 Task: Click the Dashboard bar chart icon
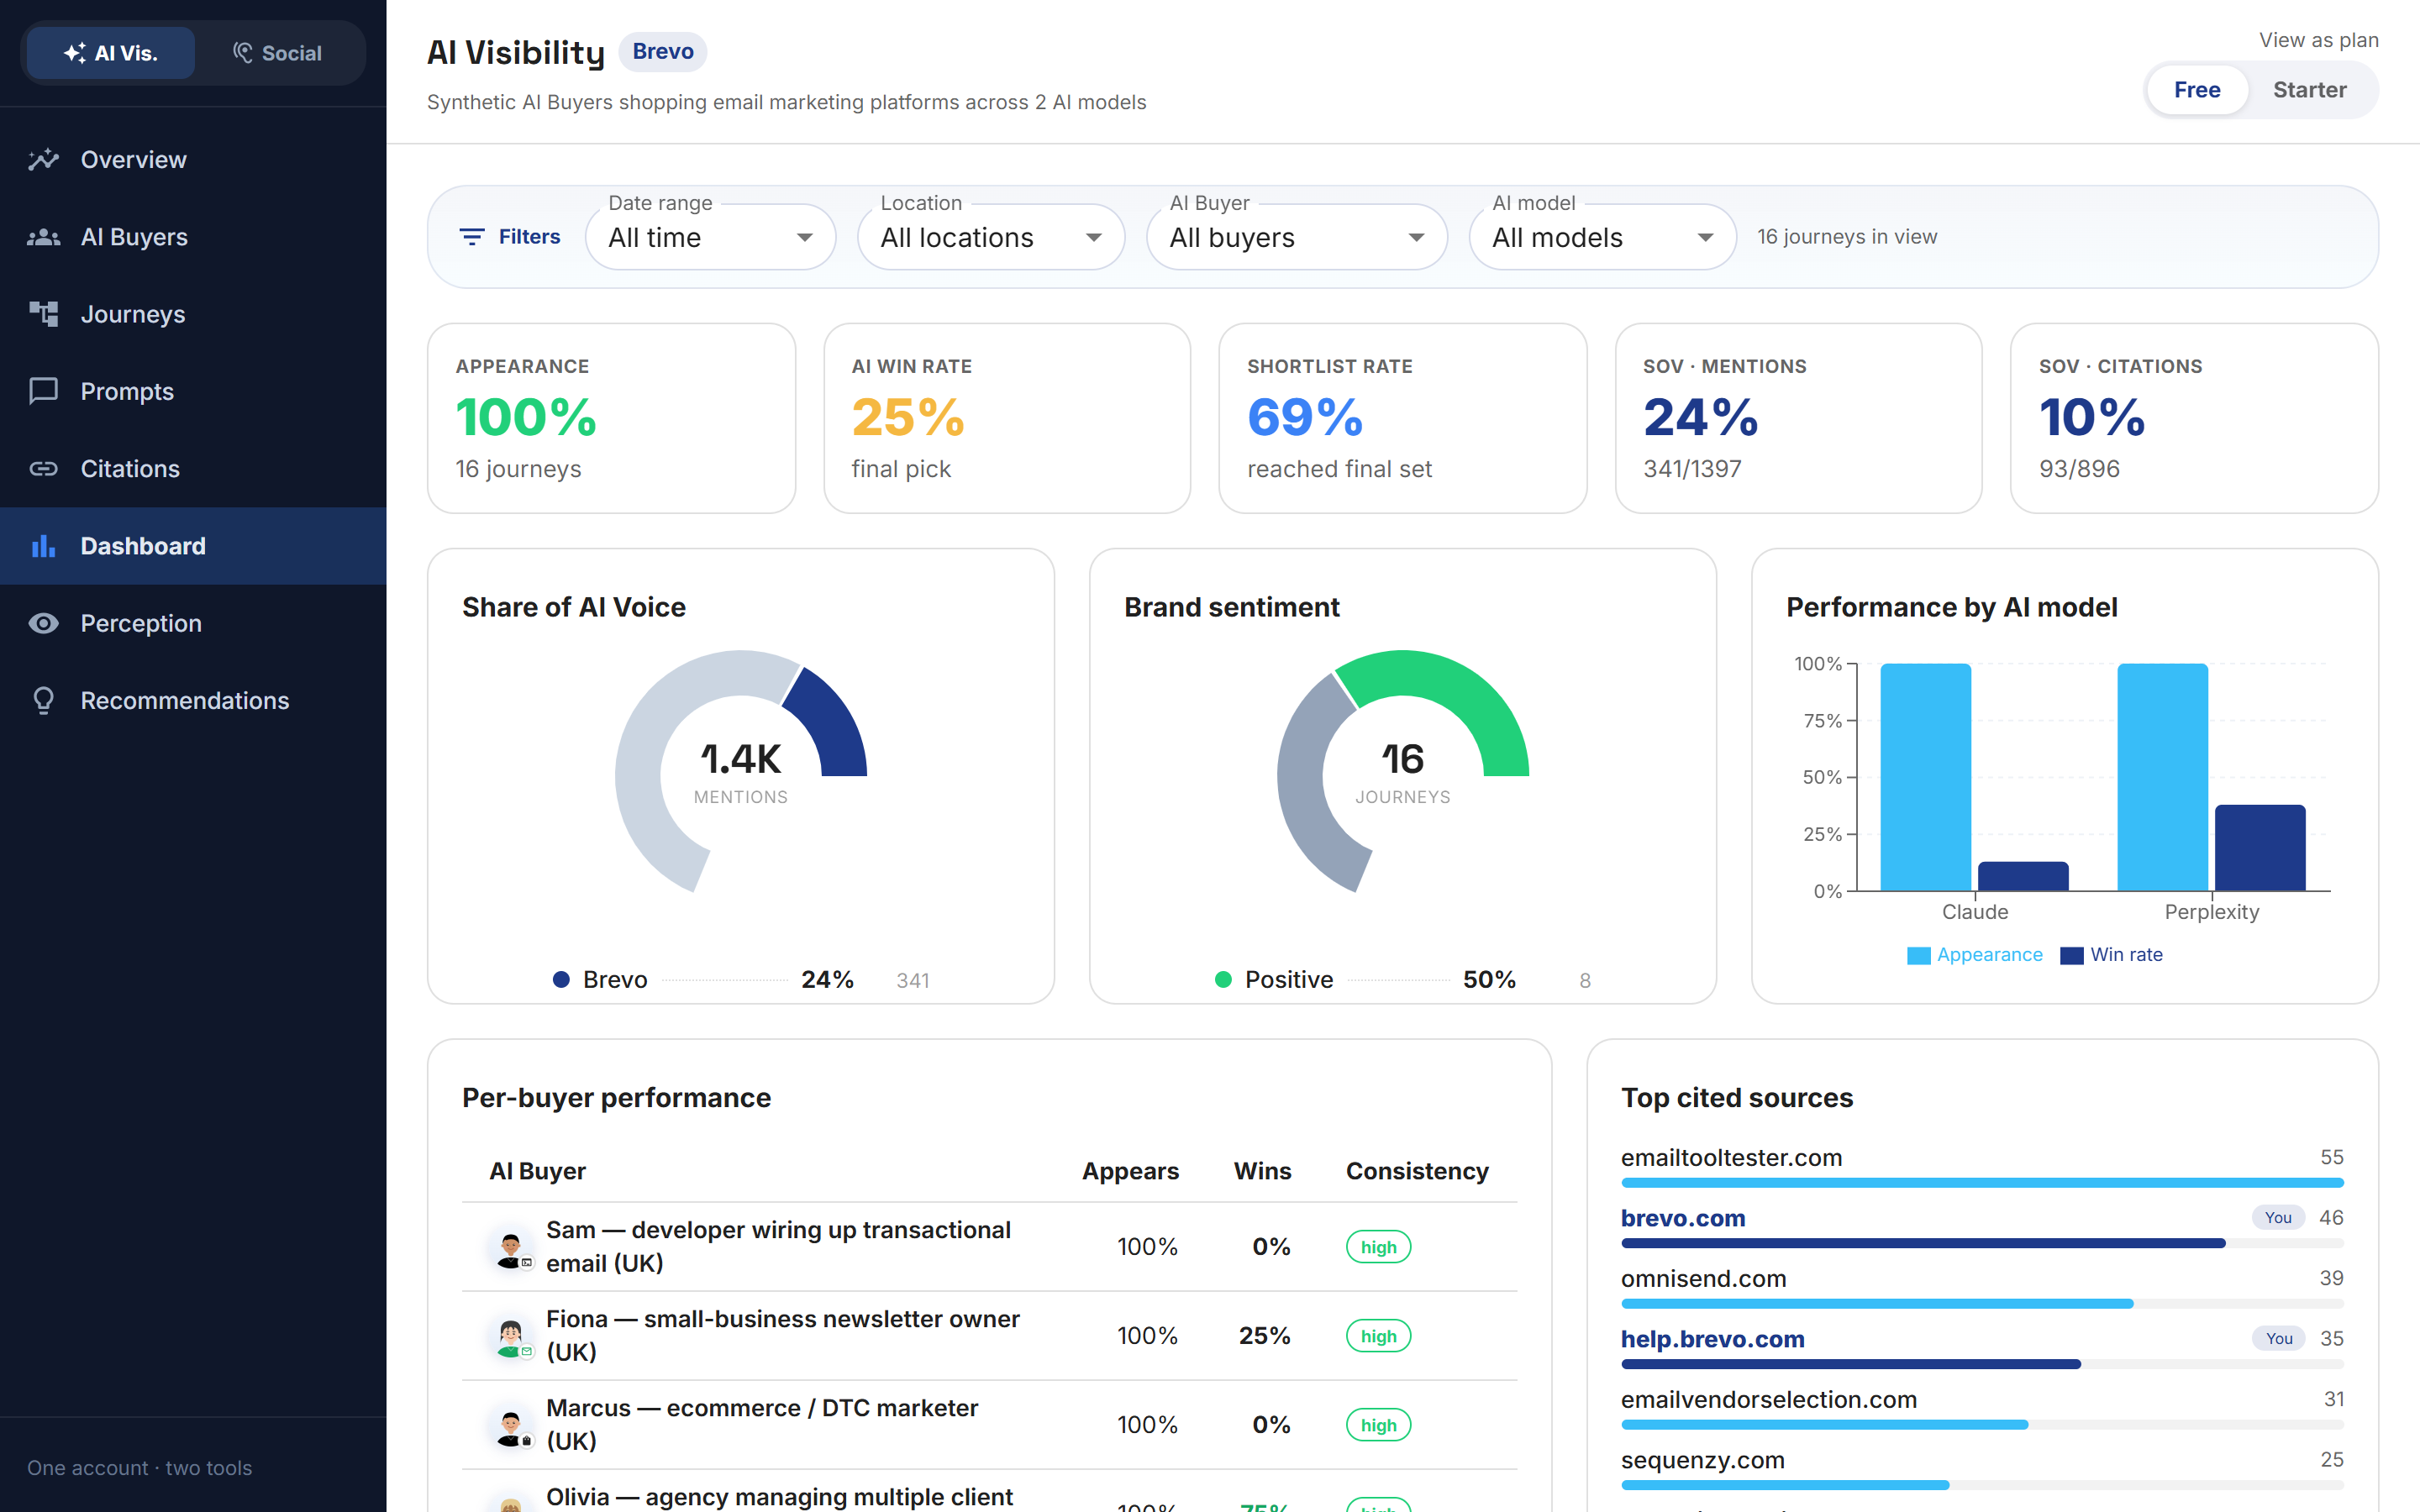[43, 546]
